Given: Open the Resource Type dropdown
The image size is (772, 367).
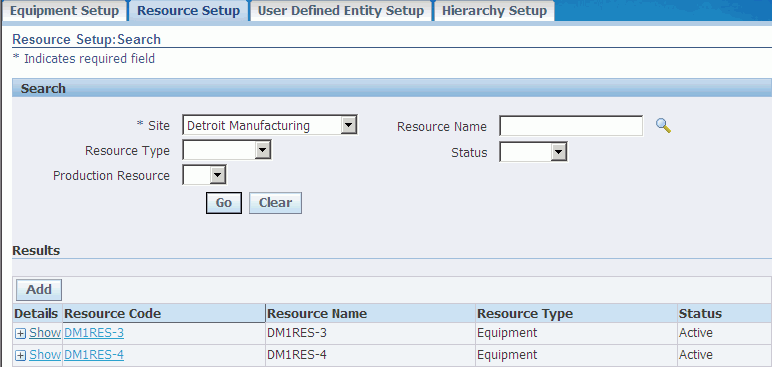Looking at the screenshot, I should (x=226, y=150).
